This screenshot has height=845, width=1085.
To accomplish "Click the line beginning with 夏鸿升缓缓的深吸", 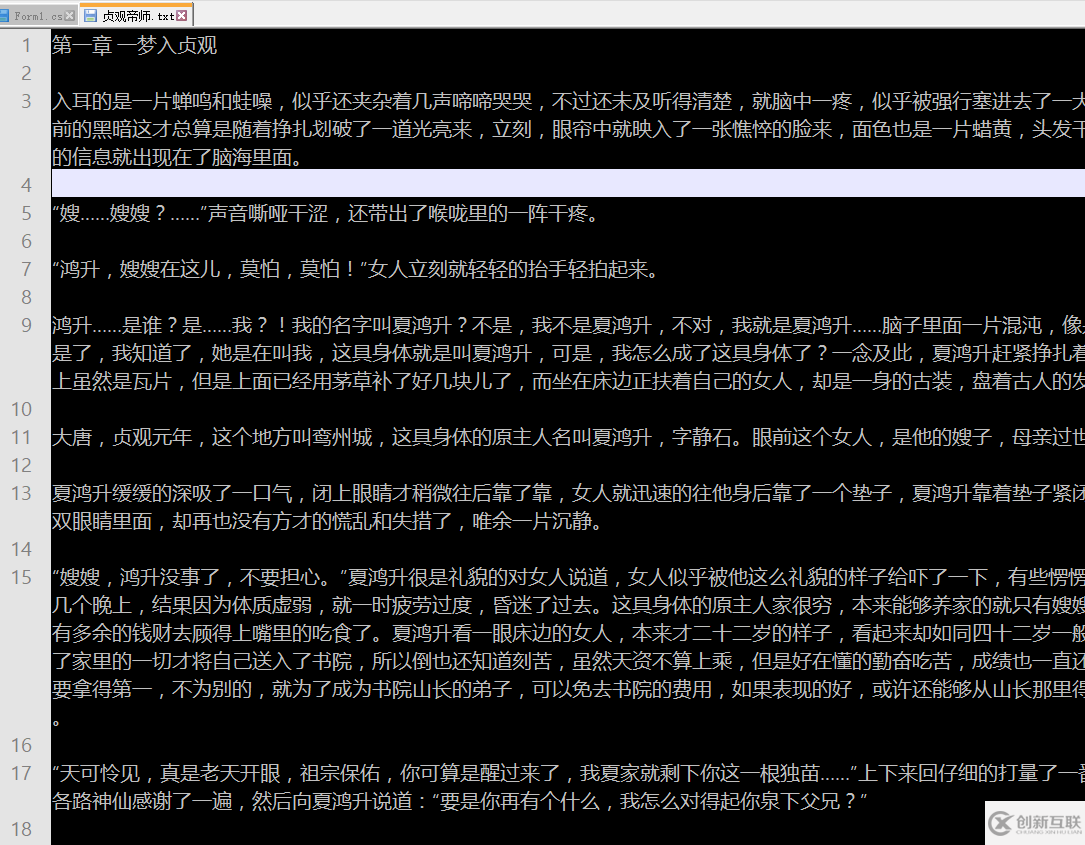I will click(x=300, y=493).
